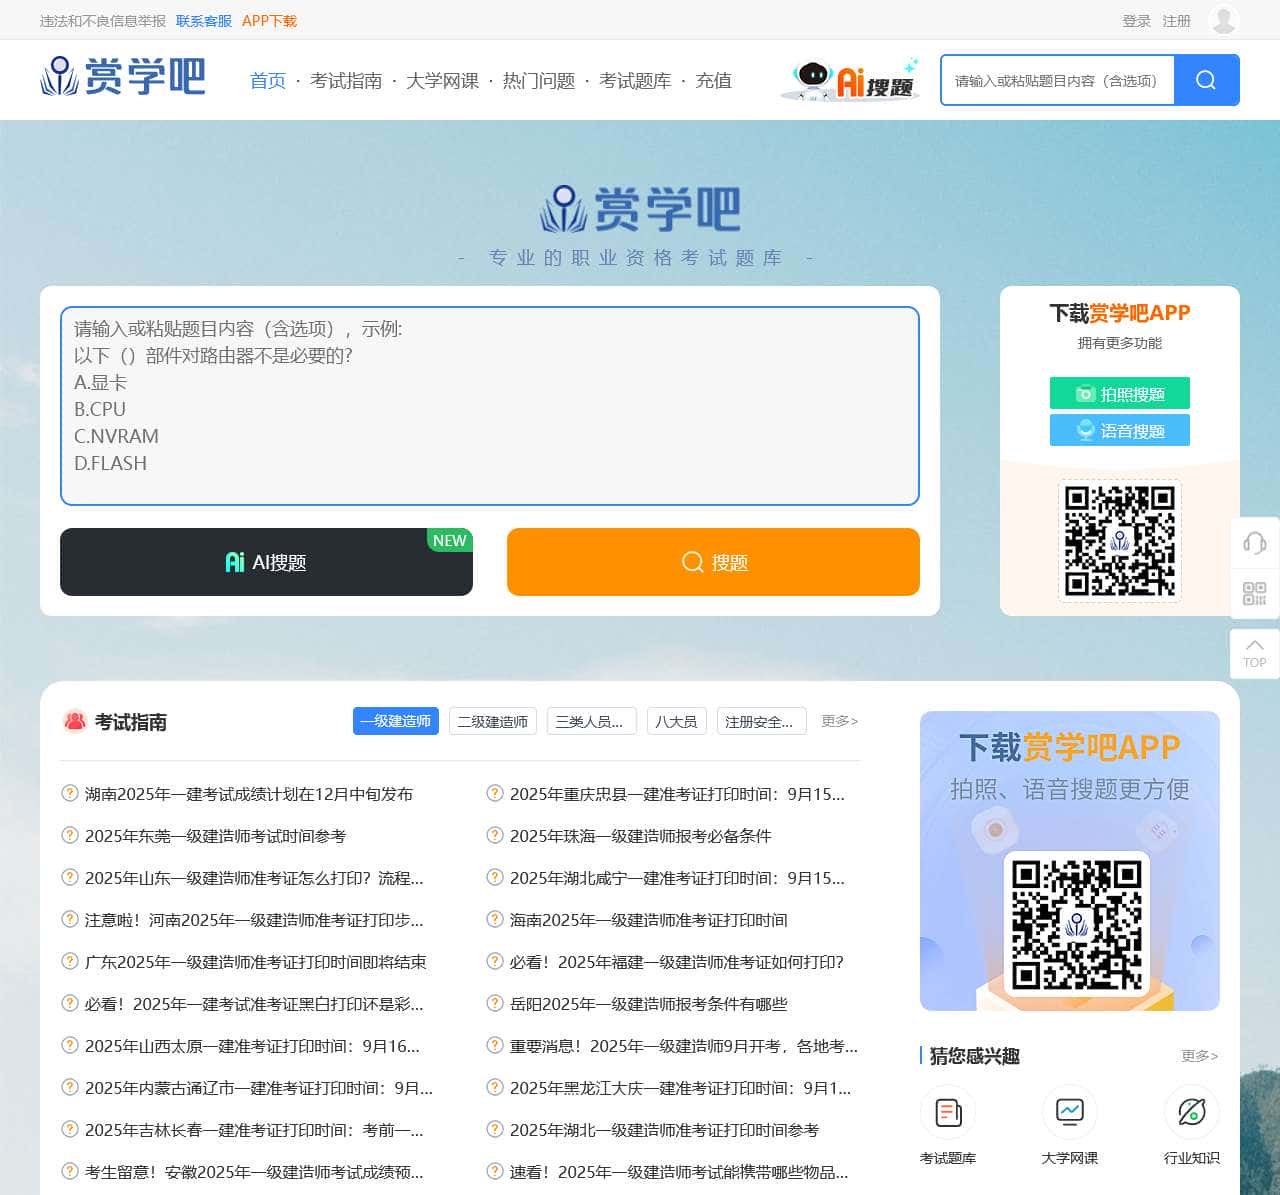Go to 充值 in the top navigation
This screenshot has height=1195, width=1280.
point(713,81)
